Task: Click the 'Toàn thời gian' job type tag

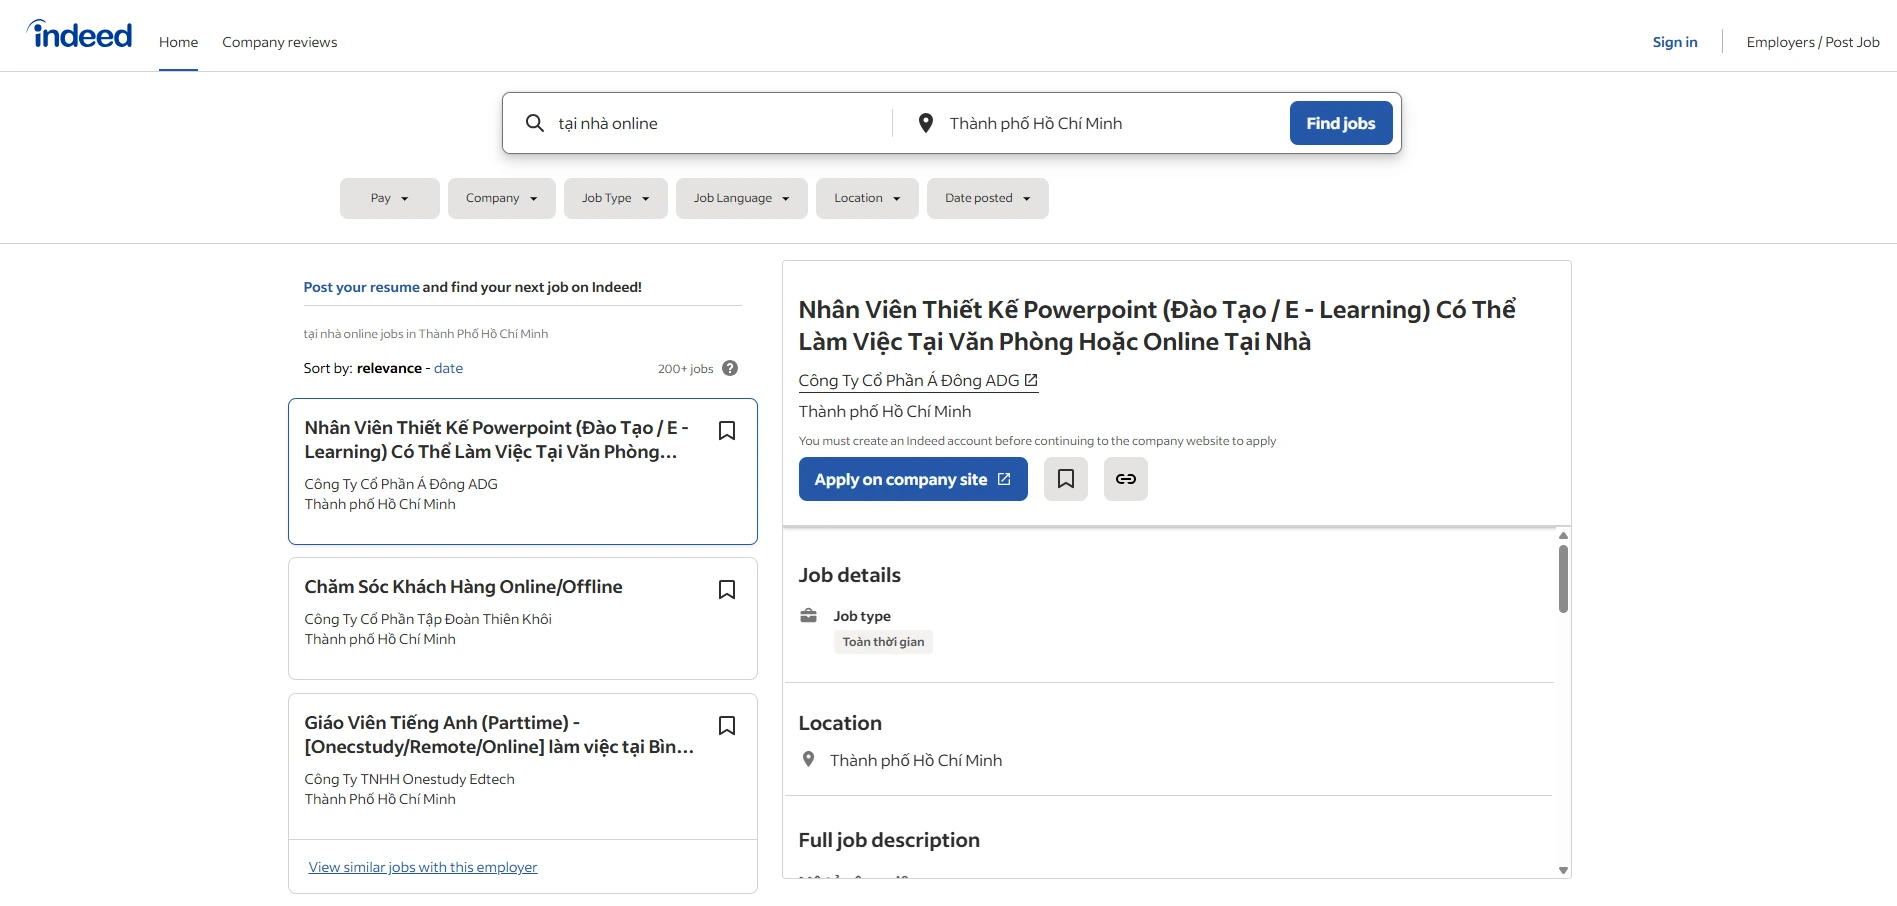Action: [883, 642]
